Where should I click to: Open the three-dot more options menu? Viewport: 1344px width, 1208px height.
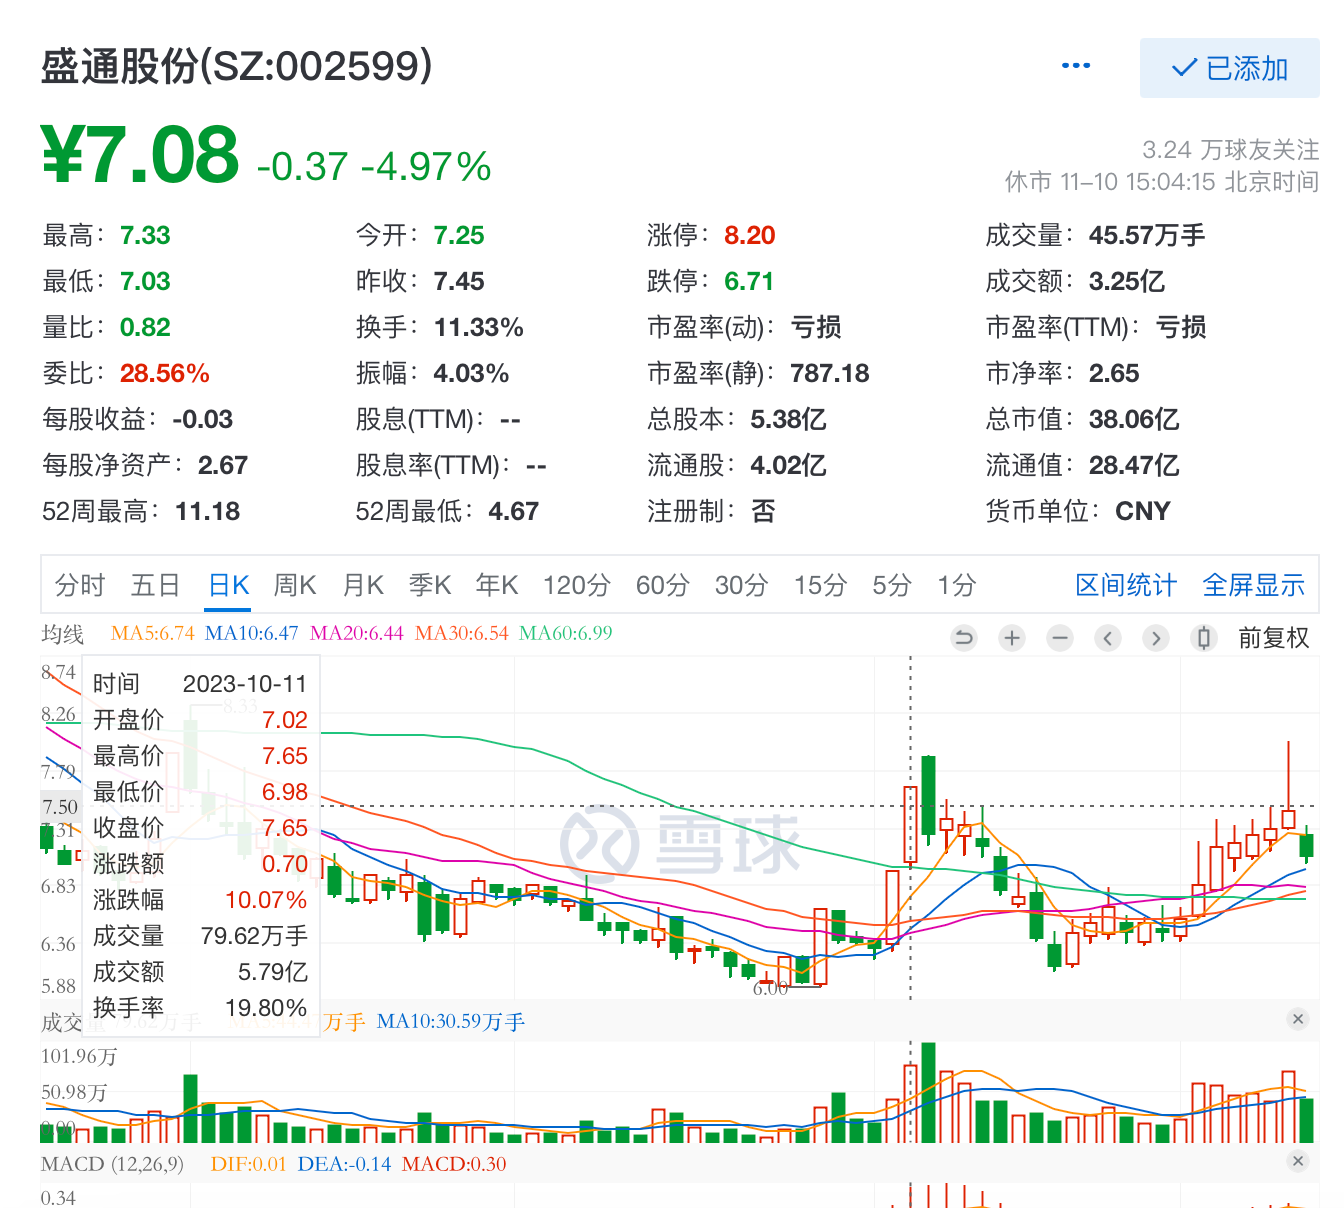coord(1076,66)
